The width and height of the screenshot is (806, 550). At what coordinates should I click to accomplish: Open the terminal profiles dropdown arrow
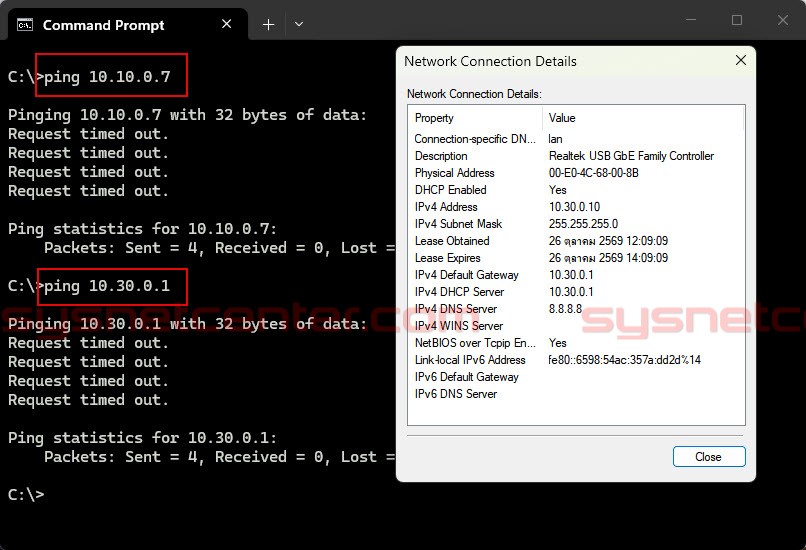coord(299,24)
